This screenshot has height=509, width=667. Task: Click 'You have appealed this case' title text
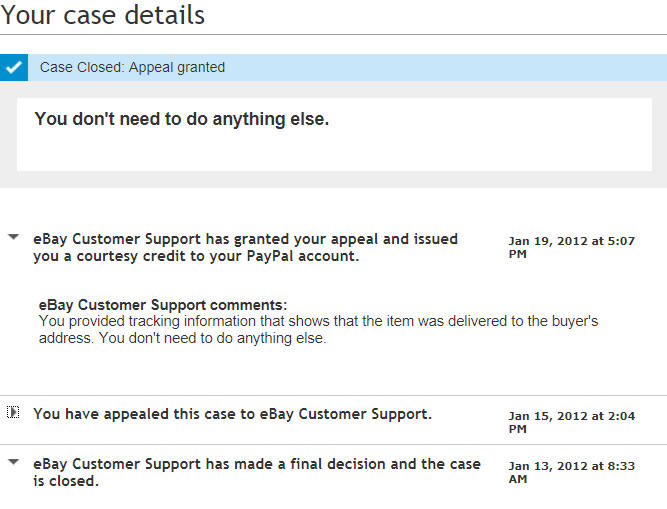point(232,413)
